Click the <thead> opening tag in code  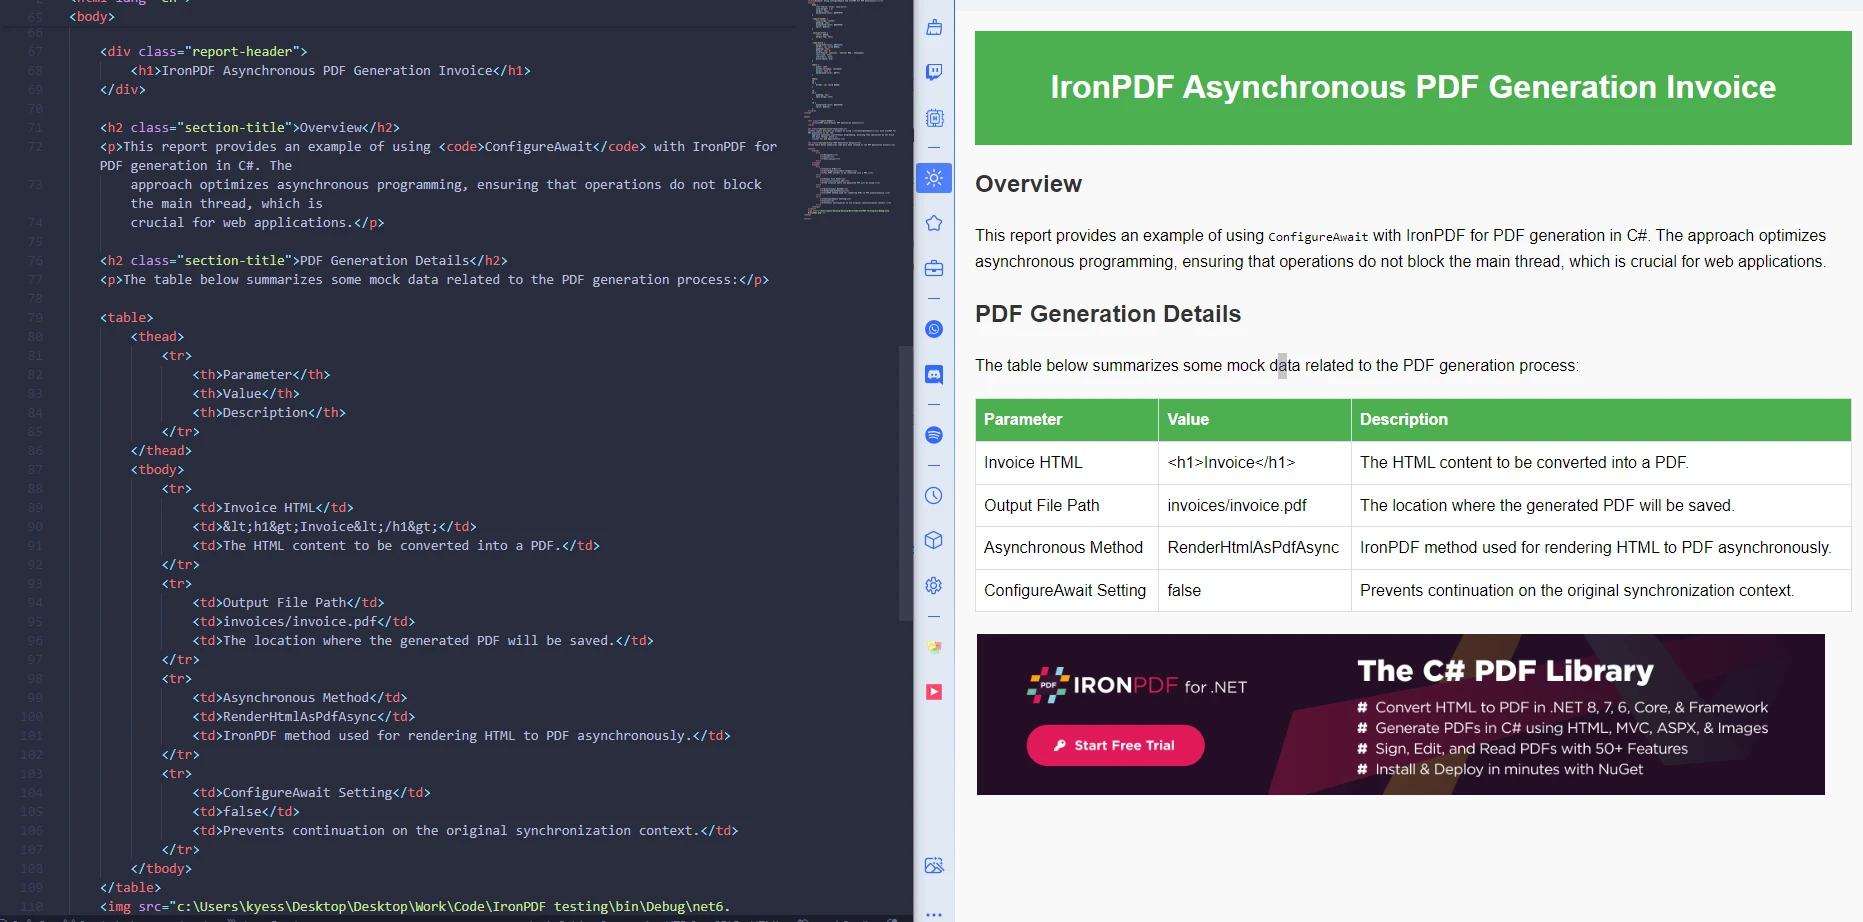[158, 337]
